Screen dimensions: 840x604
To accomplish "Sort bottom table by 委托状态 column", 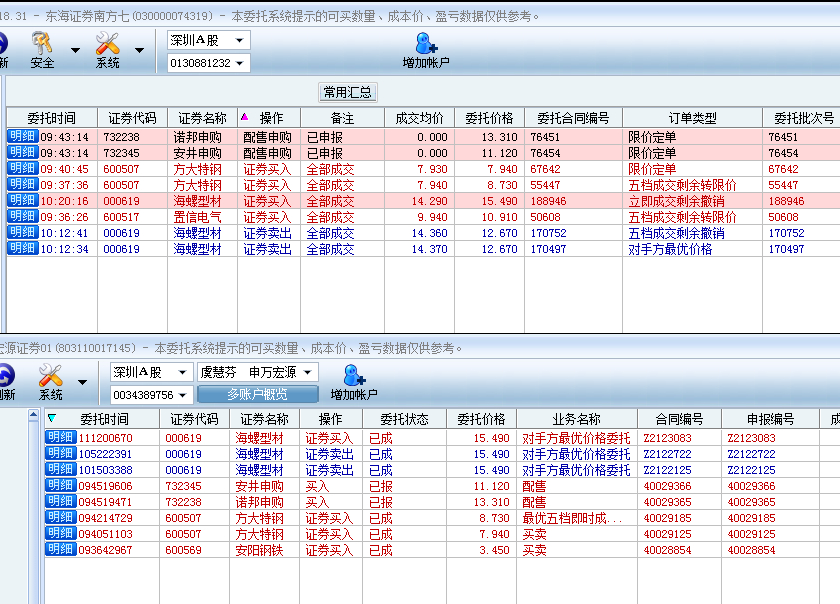I will 404,419.
